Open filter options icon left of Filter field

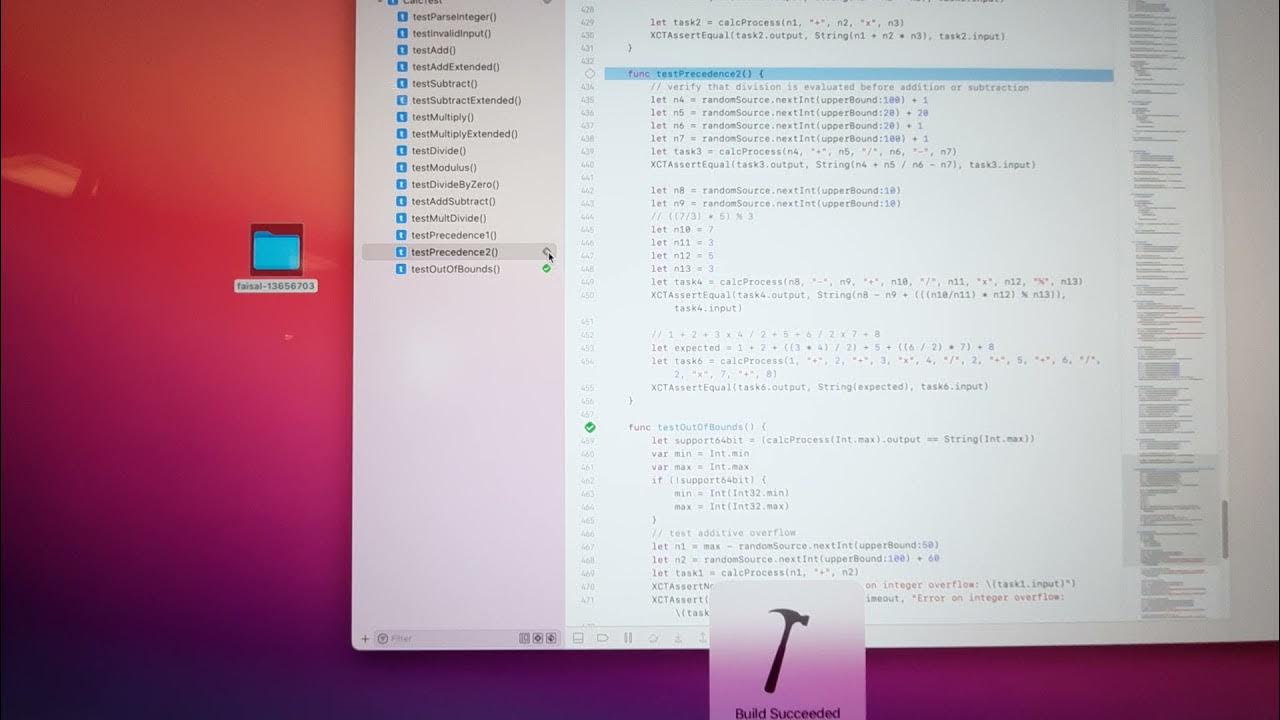coord(382,638)
